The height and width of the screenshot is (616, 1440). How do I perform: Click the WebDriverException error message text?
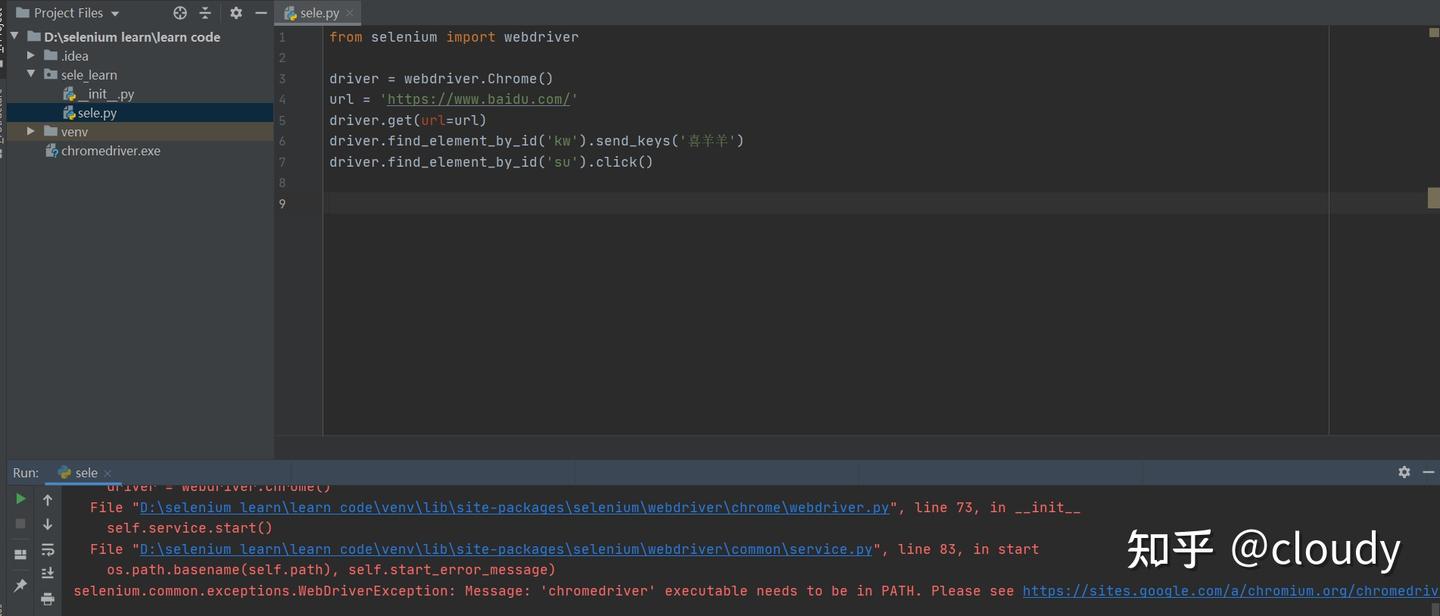click(543, 591)
